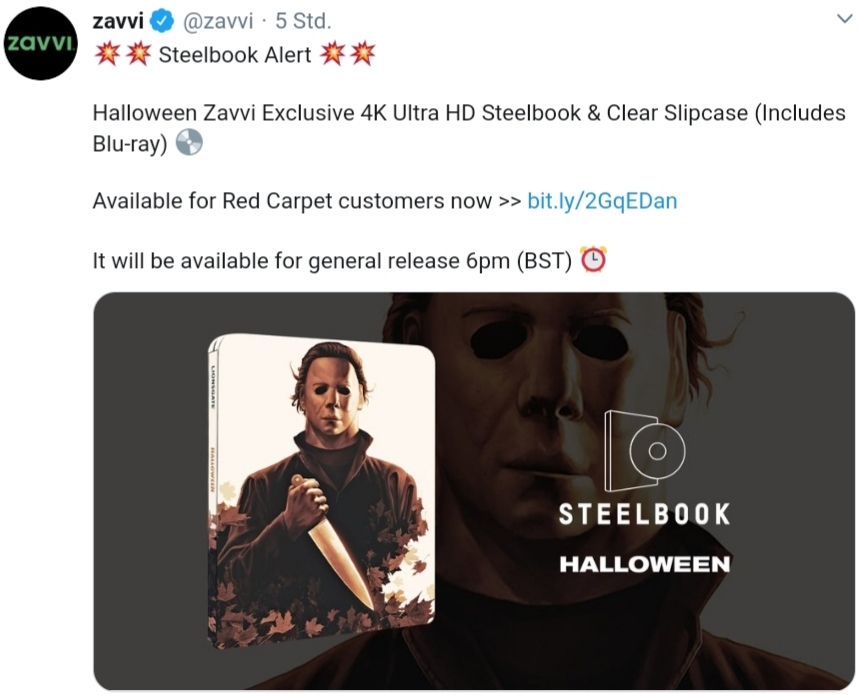Click the Steelbook Alert headline text
Viewport: 860px width, 695px height.
[x=235, y=55]
